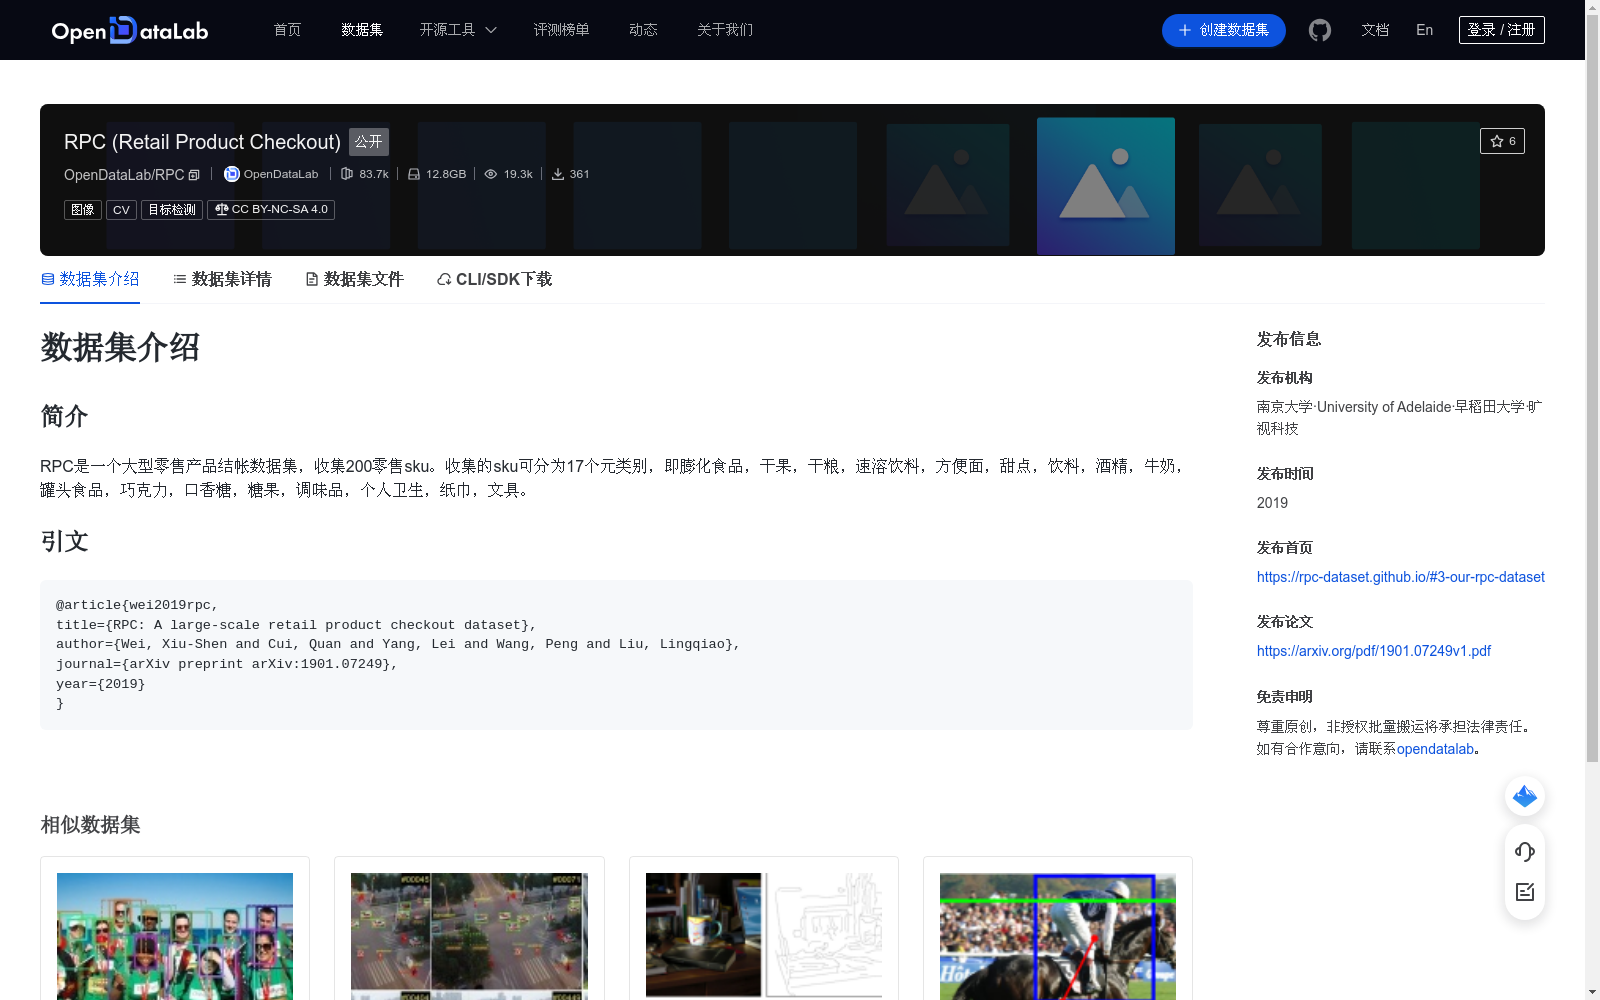Click the 19.3k views eye icon
This screenshot has height=1000, width=1600.
[x=491, y=174]
